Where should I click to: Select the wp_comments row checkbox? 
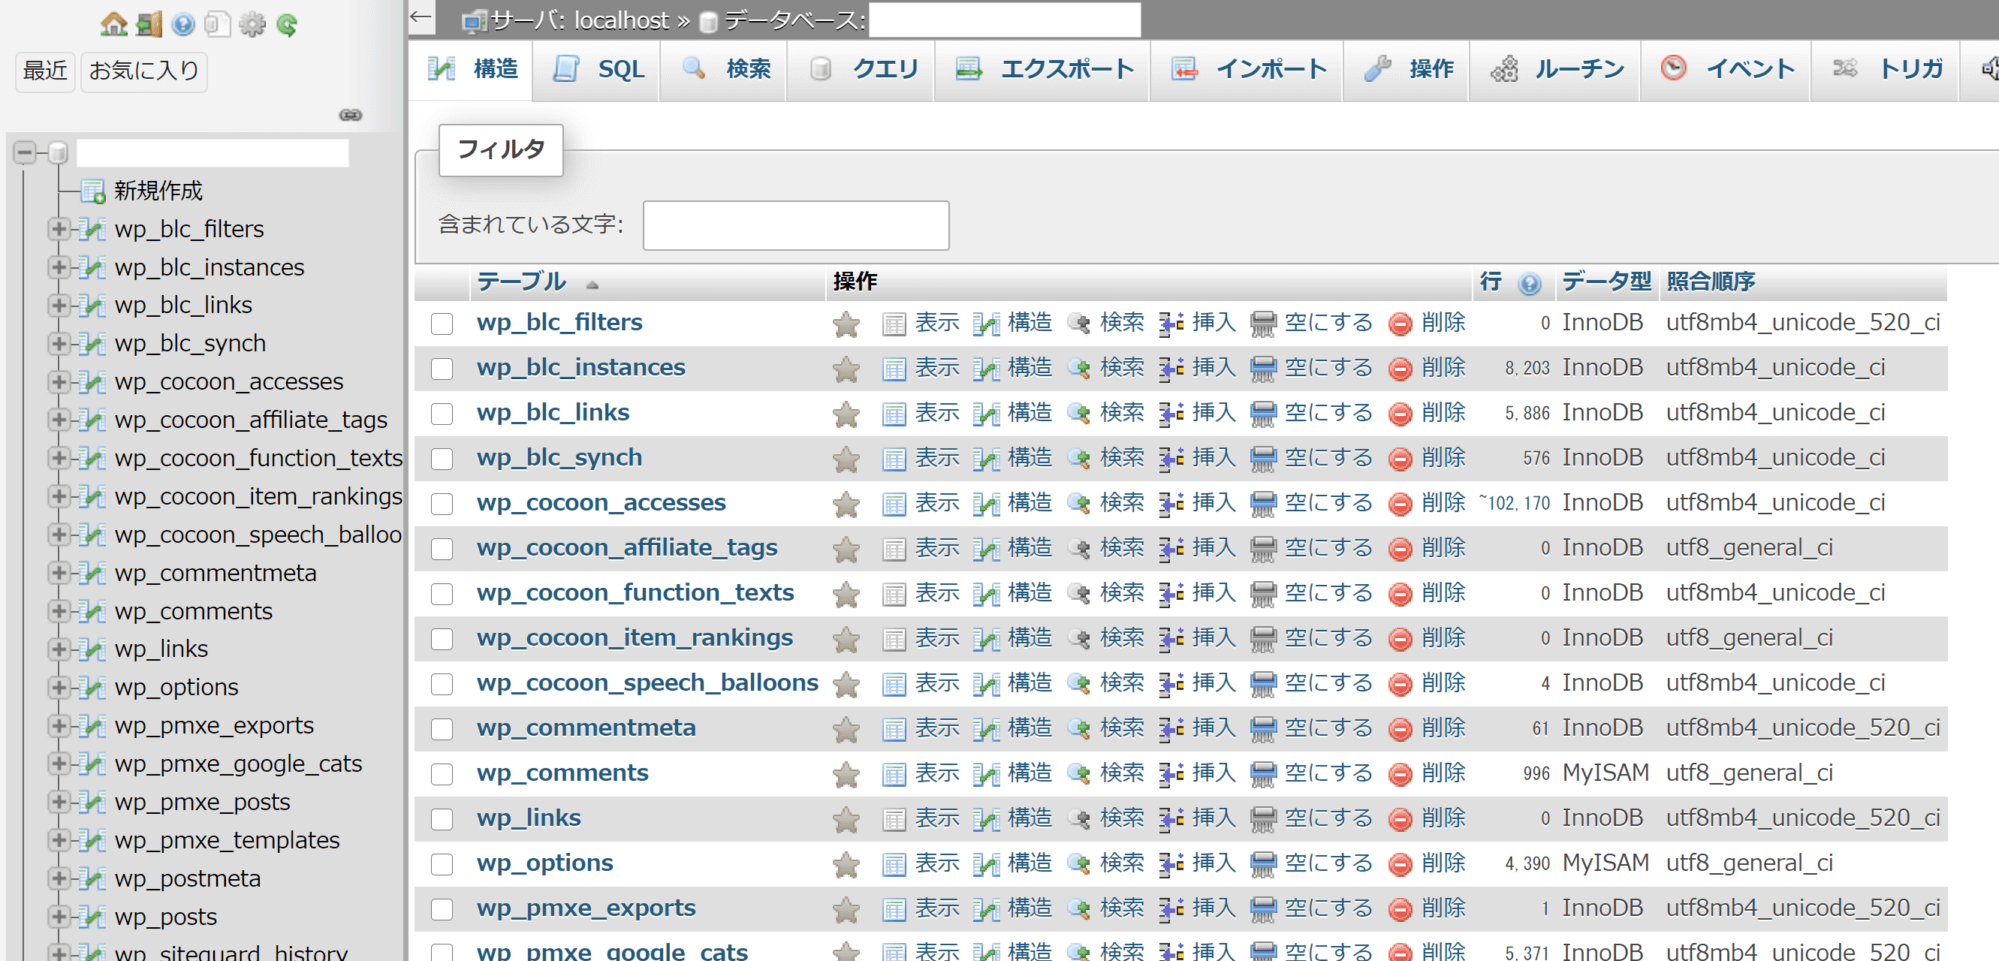442,774
